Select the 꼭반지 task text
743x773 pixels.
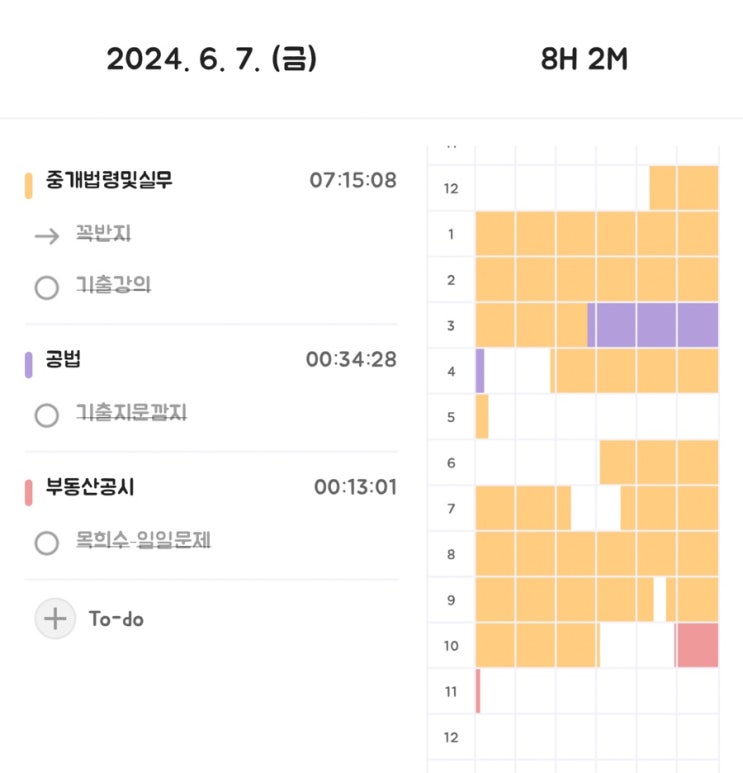[104, 235]
